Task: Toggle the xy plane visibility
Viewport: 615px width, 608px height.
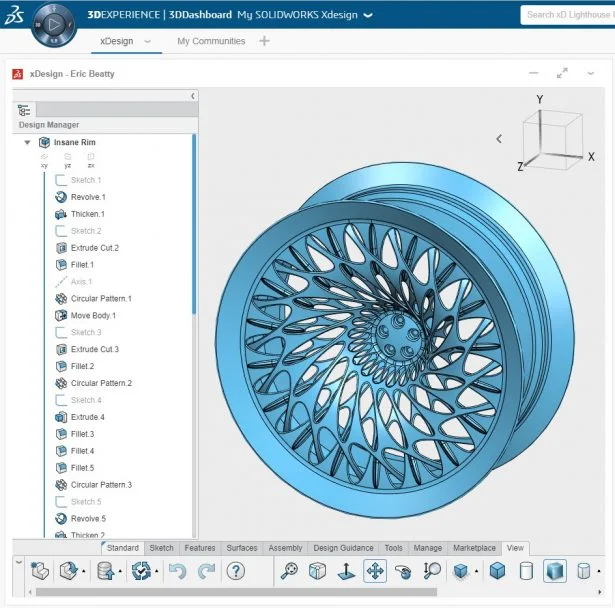Action: [x=44, y=158]
